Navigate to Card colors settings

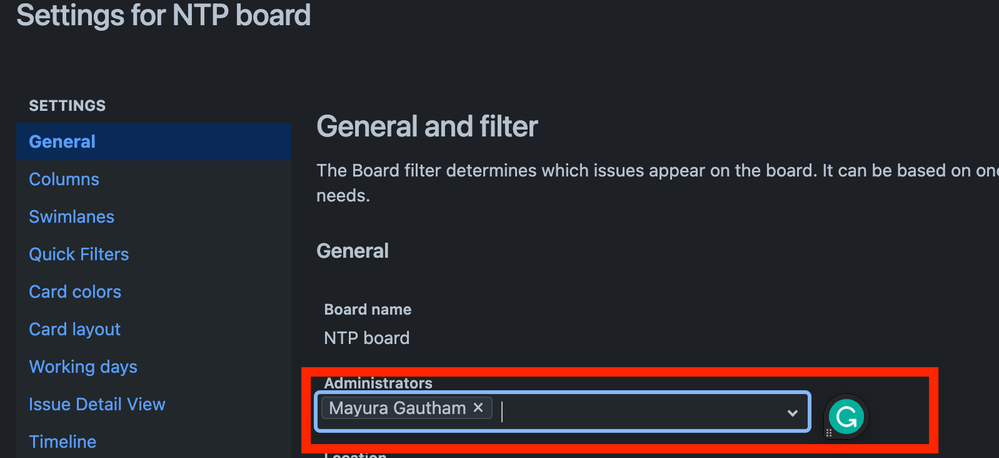[75, 292]
